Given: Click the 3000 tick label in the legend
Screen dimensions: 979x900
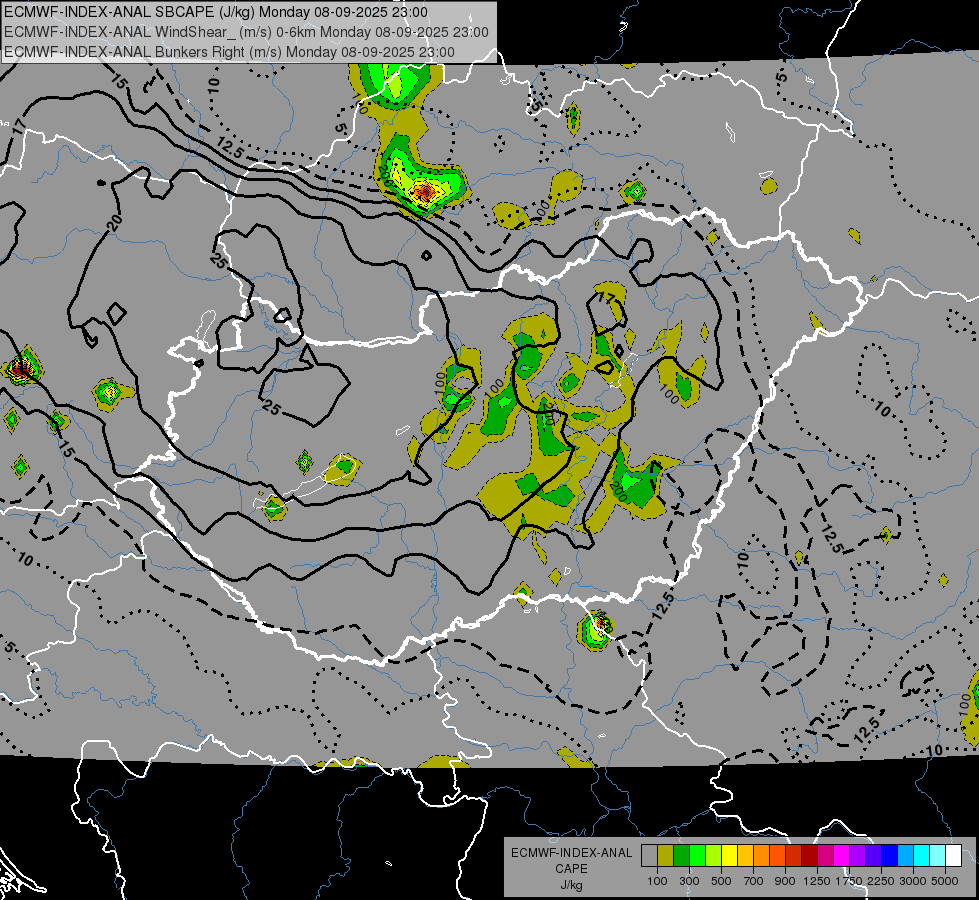Looking at the screenshot, I should click(x=913, y=881).
